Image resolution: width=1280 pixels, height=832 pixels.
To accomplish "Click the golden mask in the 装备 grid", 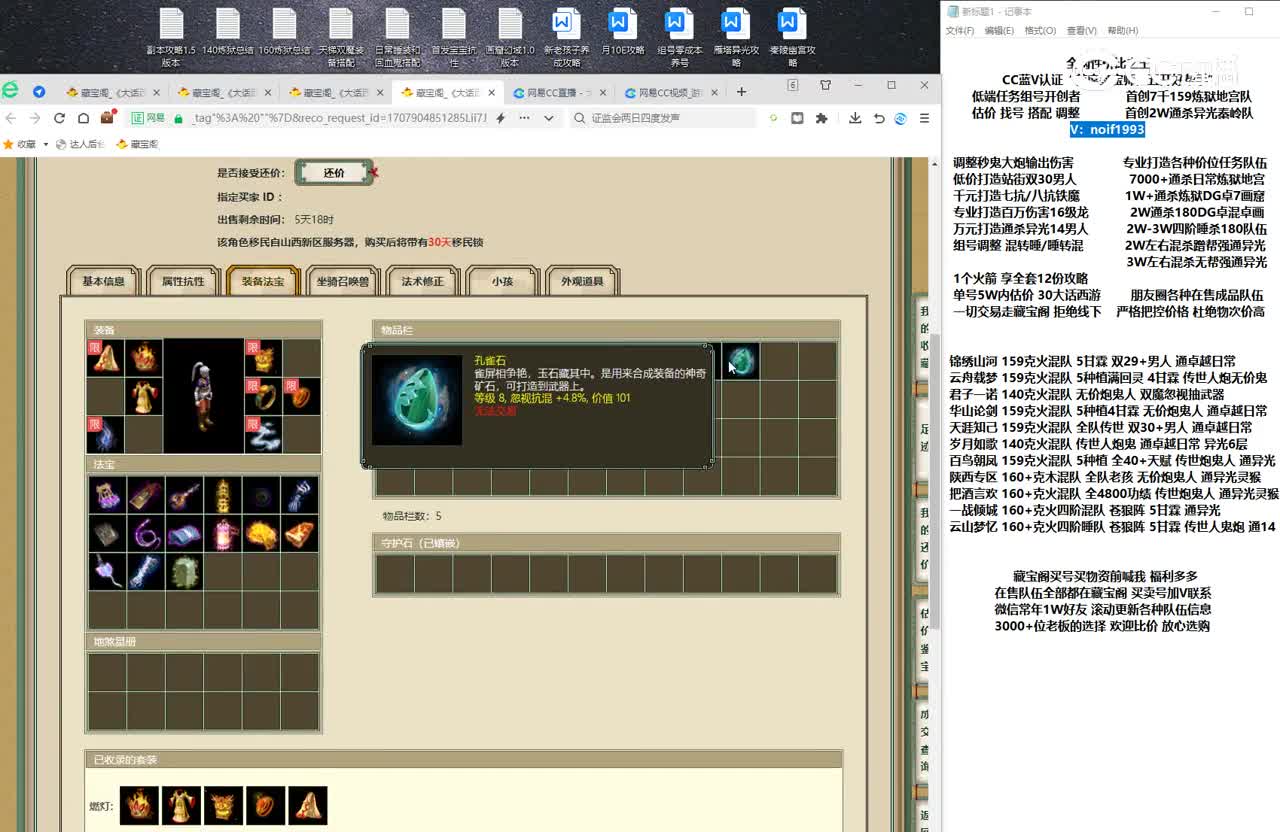I will point(263,357).
